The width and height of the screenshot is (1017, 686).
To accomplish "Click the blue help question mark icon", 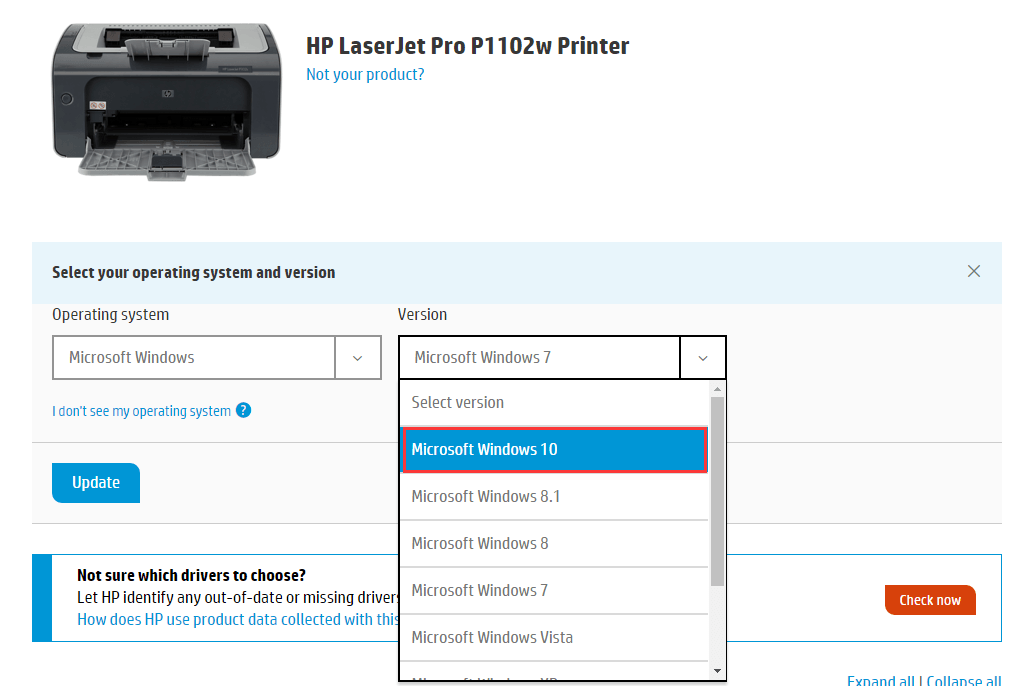I will pos(243,410).
